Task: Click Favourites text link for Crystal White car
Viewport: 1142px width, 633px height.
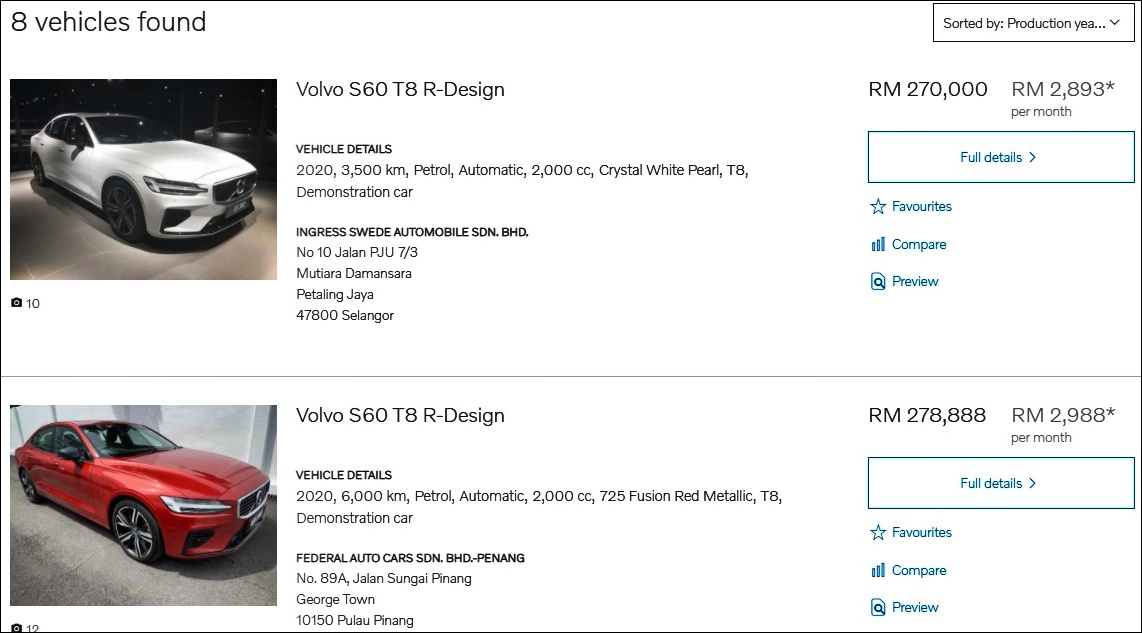Action: [921, 207]
